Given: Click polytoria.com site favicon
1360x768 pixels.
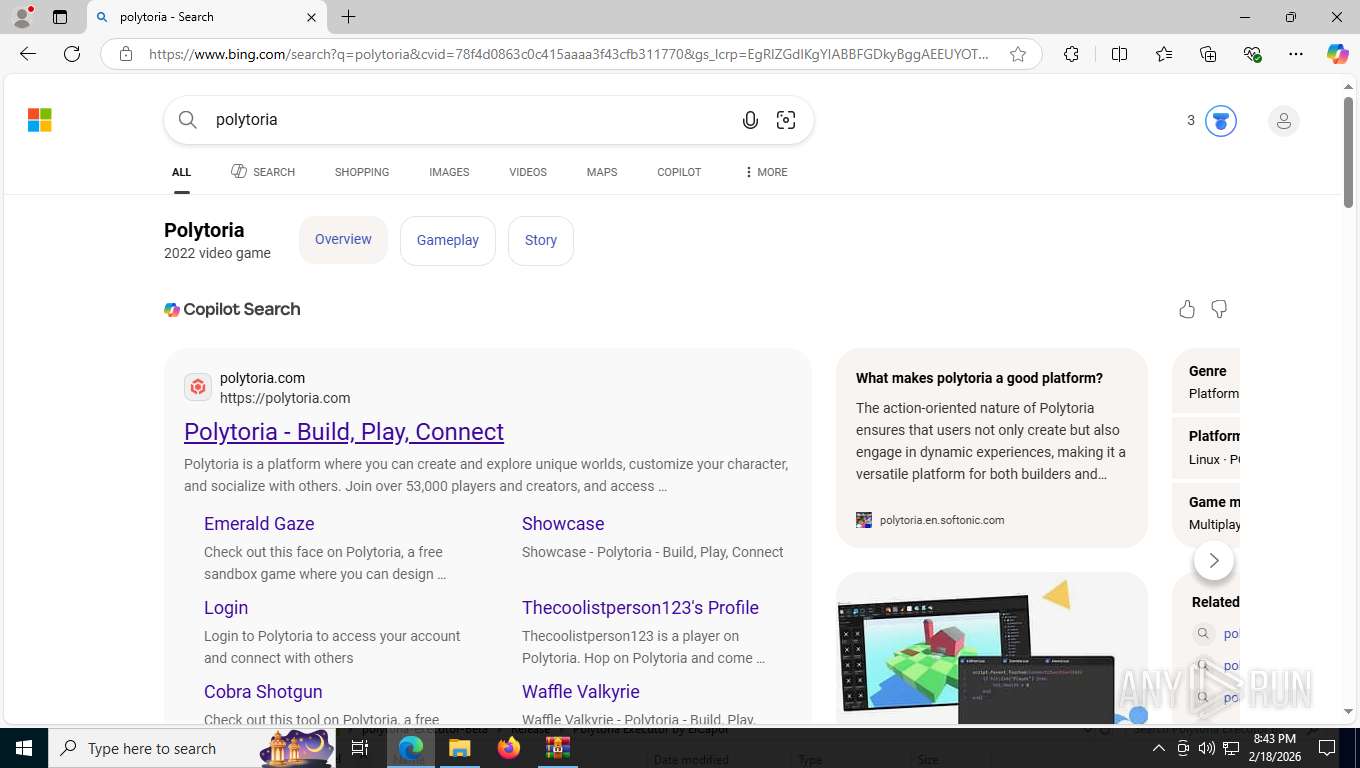Looking at the screenshot, I should pyautogui.click(x=198, y=387).
